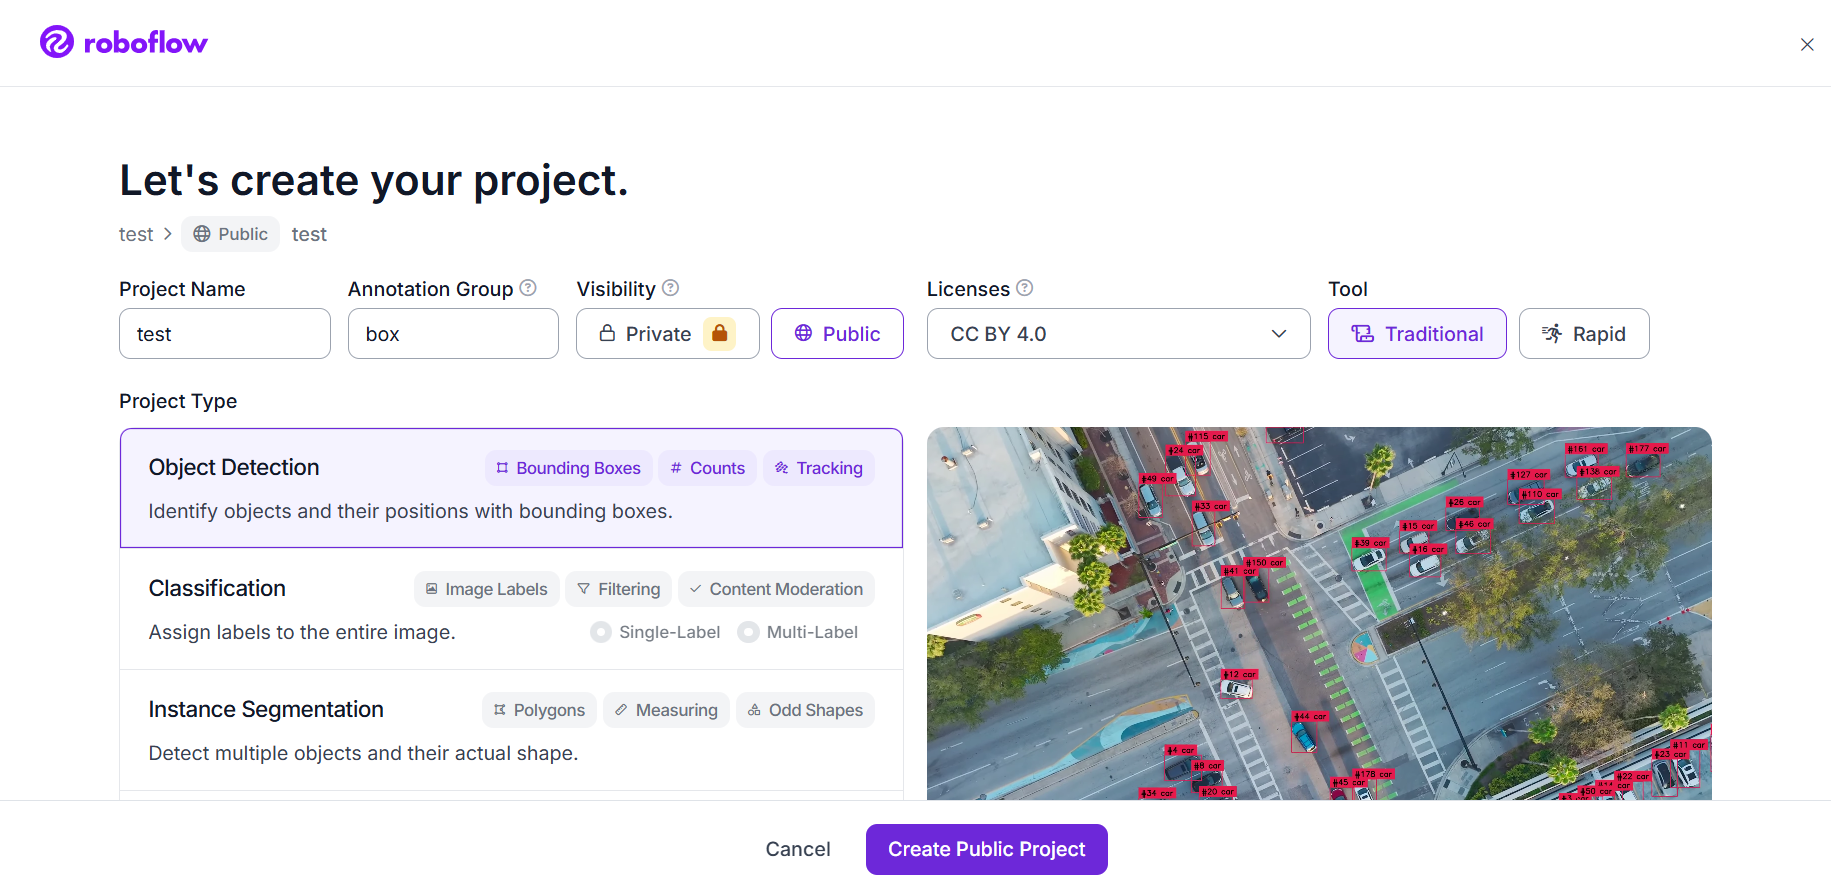This screenshot has width=1831, height=890.
Task: Click the Measuring tag
Action: click(x=666, y=710)
